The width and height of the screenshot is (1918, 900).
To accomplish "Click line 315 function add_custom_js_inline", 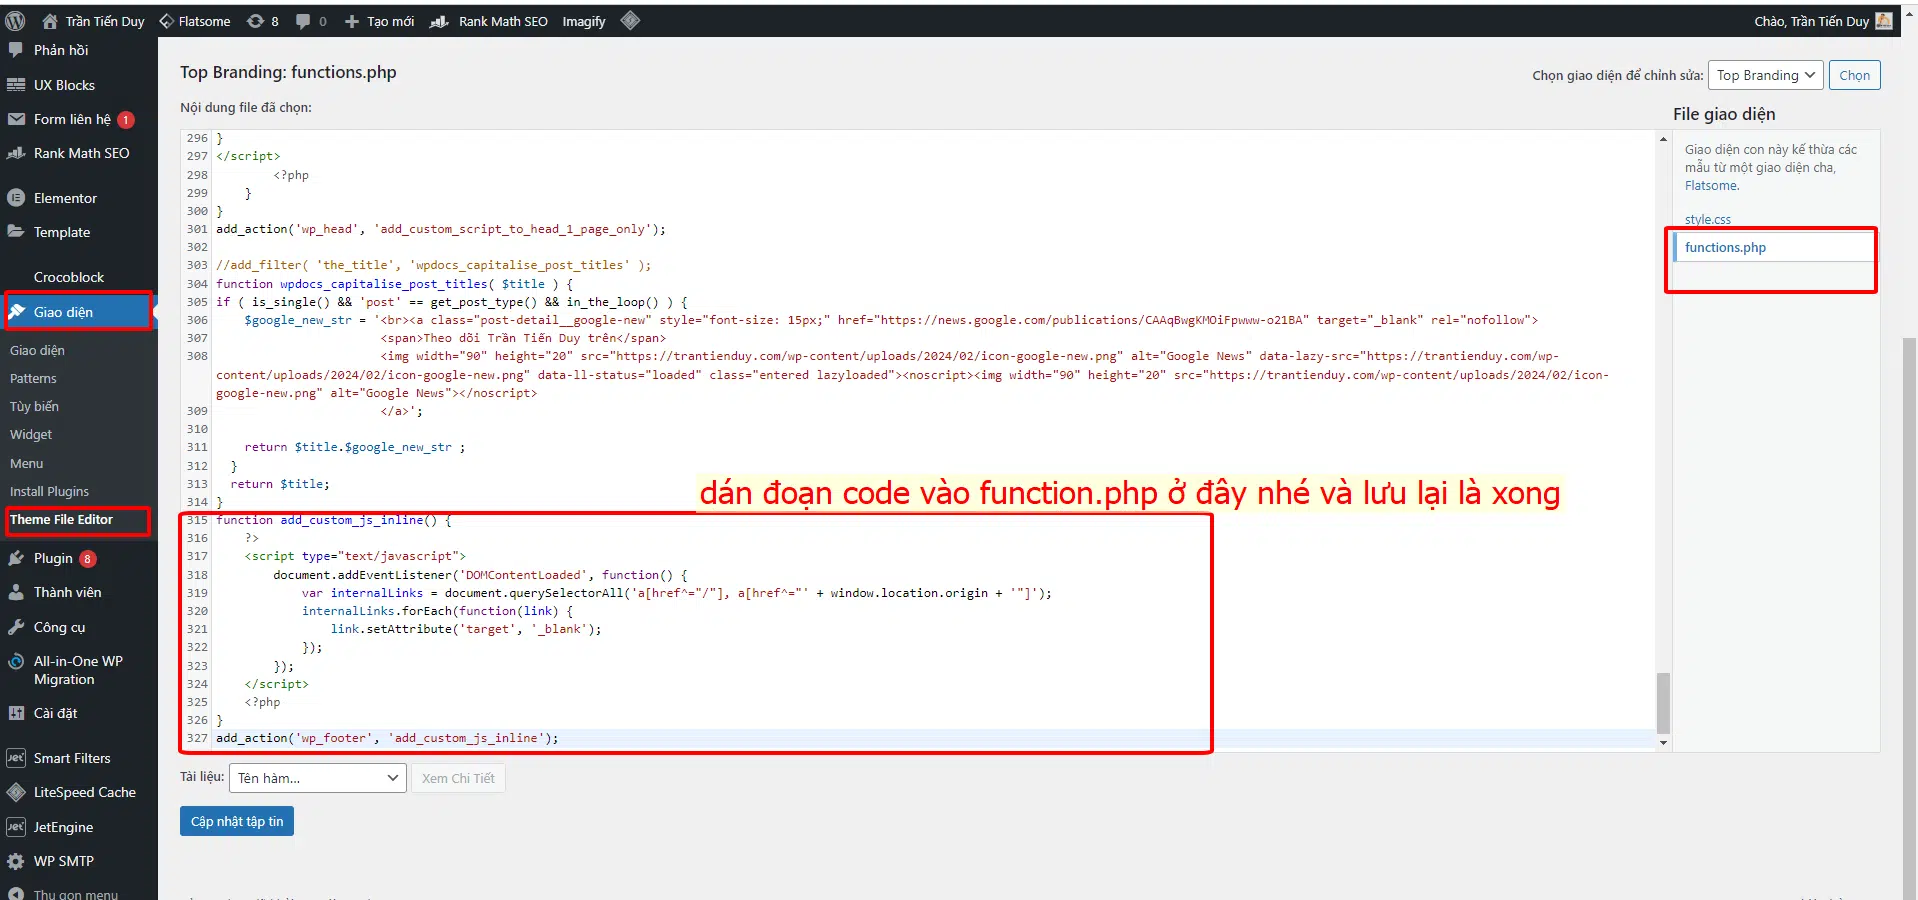I will coord(334,520).
